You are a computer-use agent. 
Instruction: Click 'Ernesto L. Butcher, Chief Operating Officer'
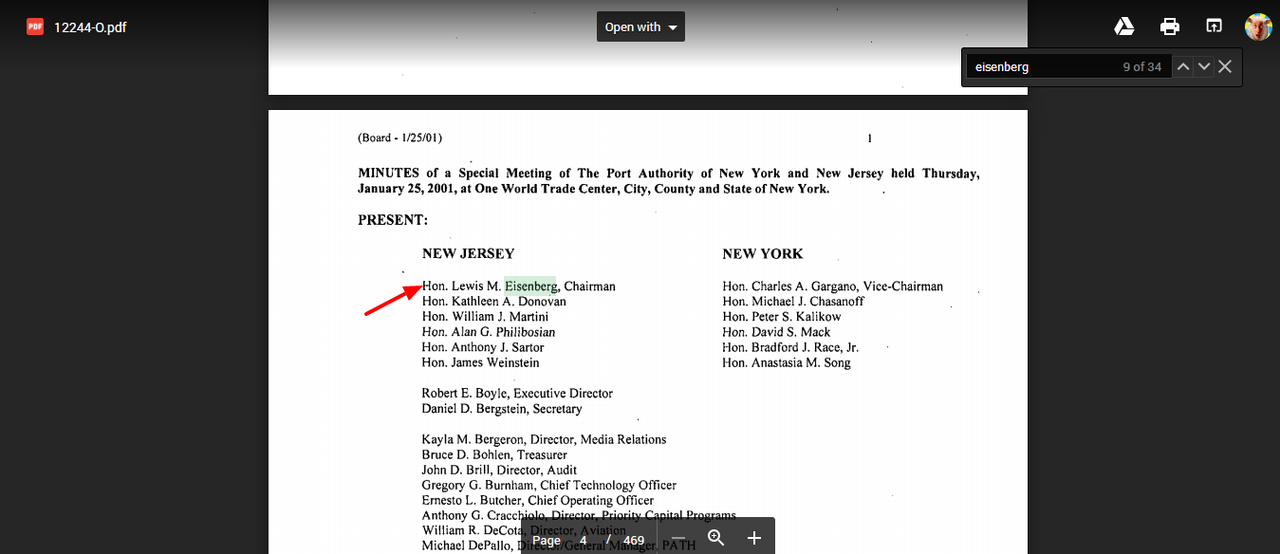pos(538,501)
